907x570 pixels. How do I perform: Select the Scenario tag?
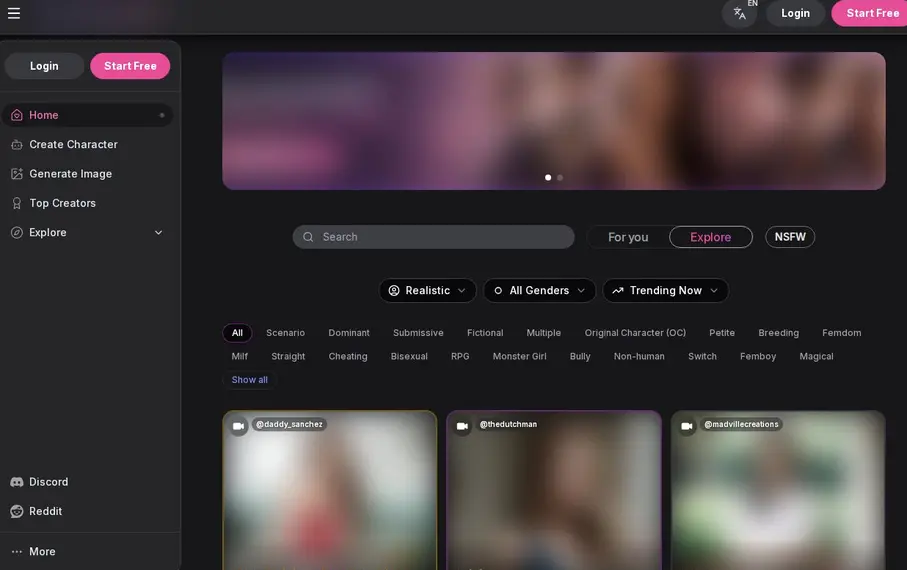(285, 333)
